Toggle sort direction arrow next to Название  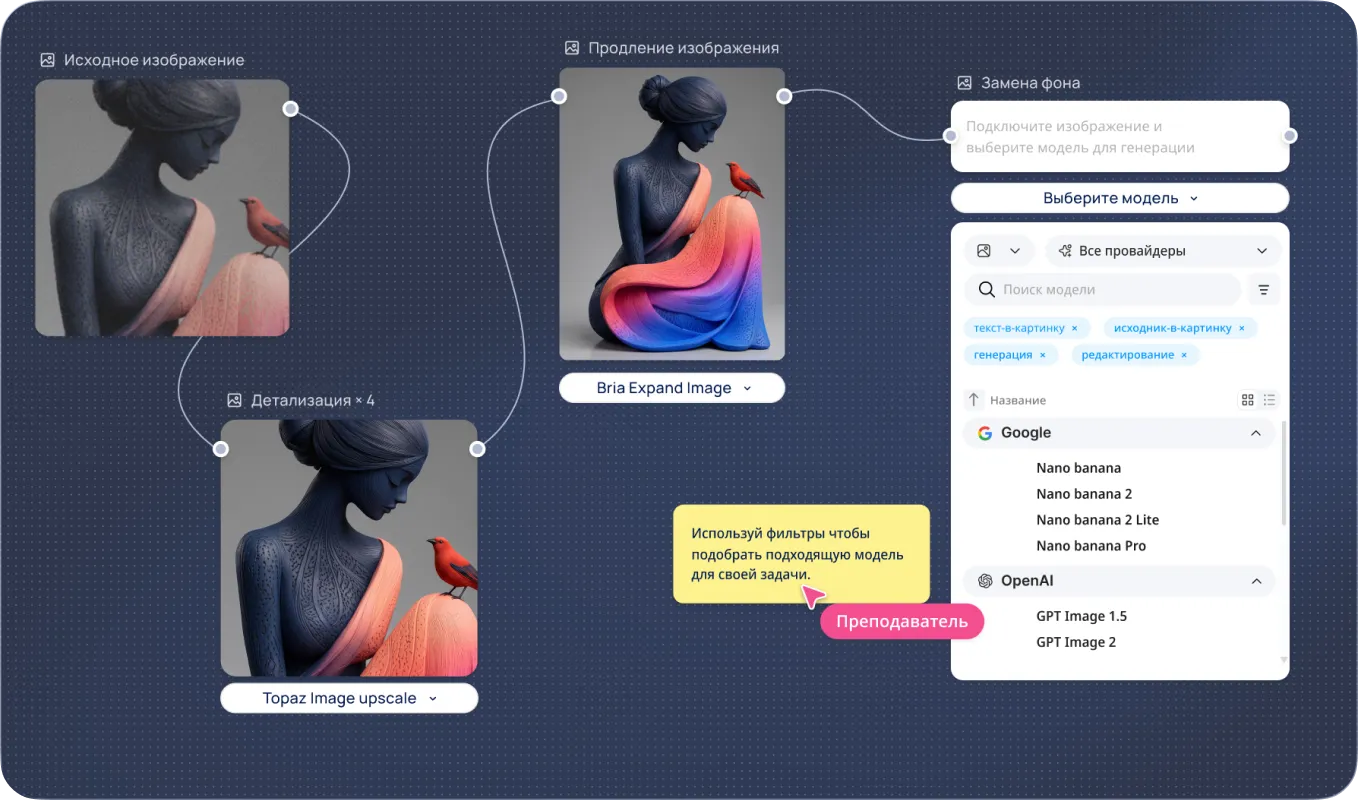pyautogui.click(x=974, y=400)
